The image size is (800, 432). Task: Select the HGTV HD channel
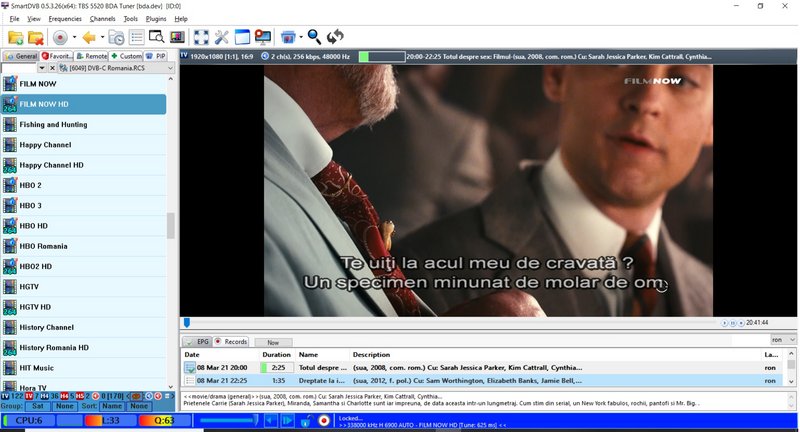(84, 307)
